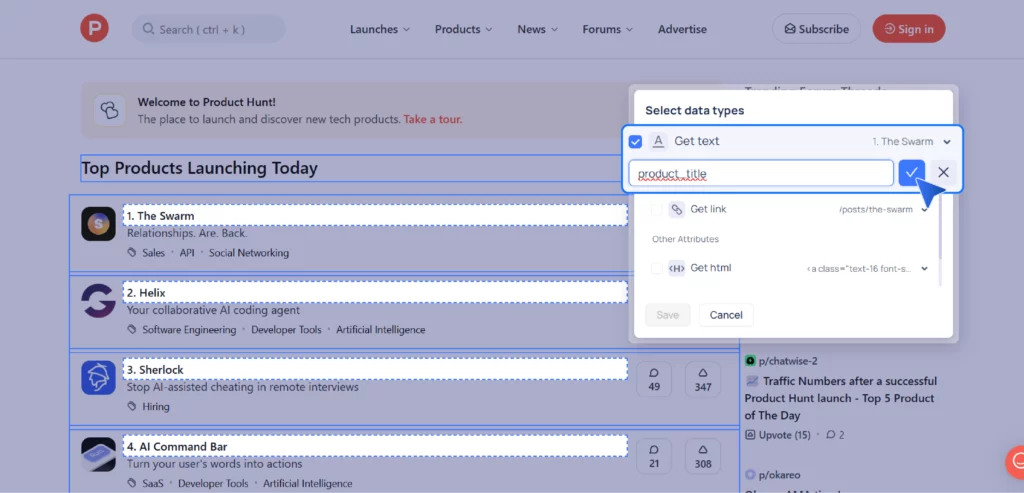Screen dimensions: 1024x493
Task: Click the orange chat widget icon
Action: point(1015,461)
